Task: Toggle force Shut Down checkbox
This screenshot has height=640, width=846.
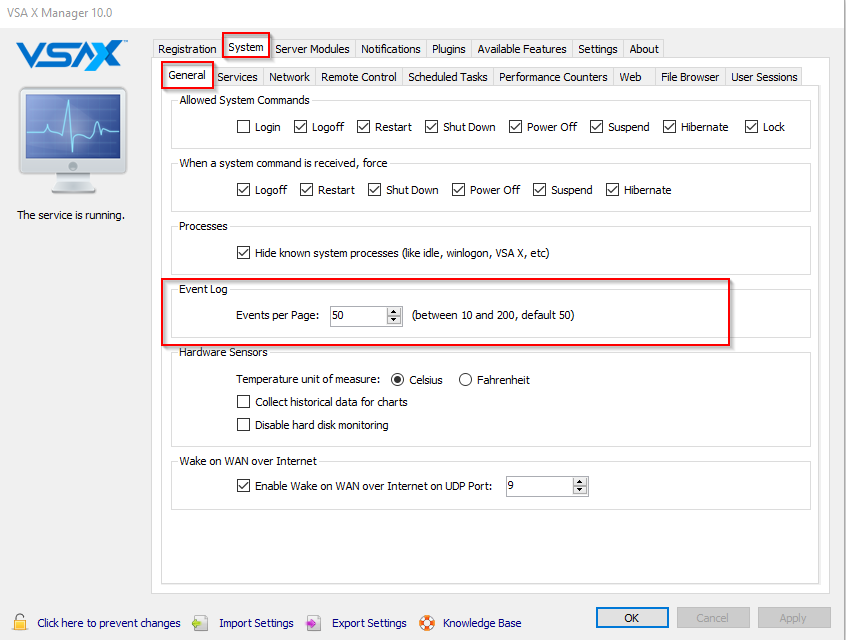Action: 374,190
